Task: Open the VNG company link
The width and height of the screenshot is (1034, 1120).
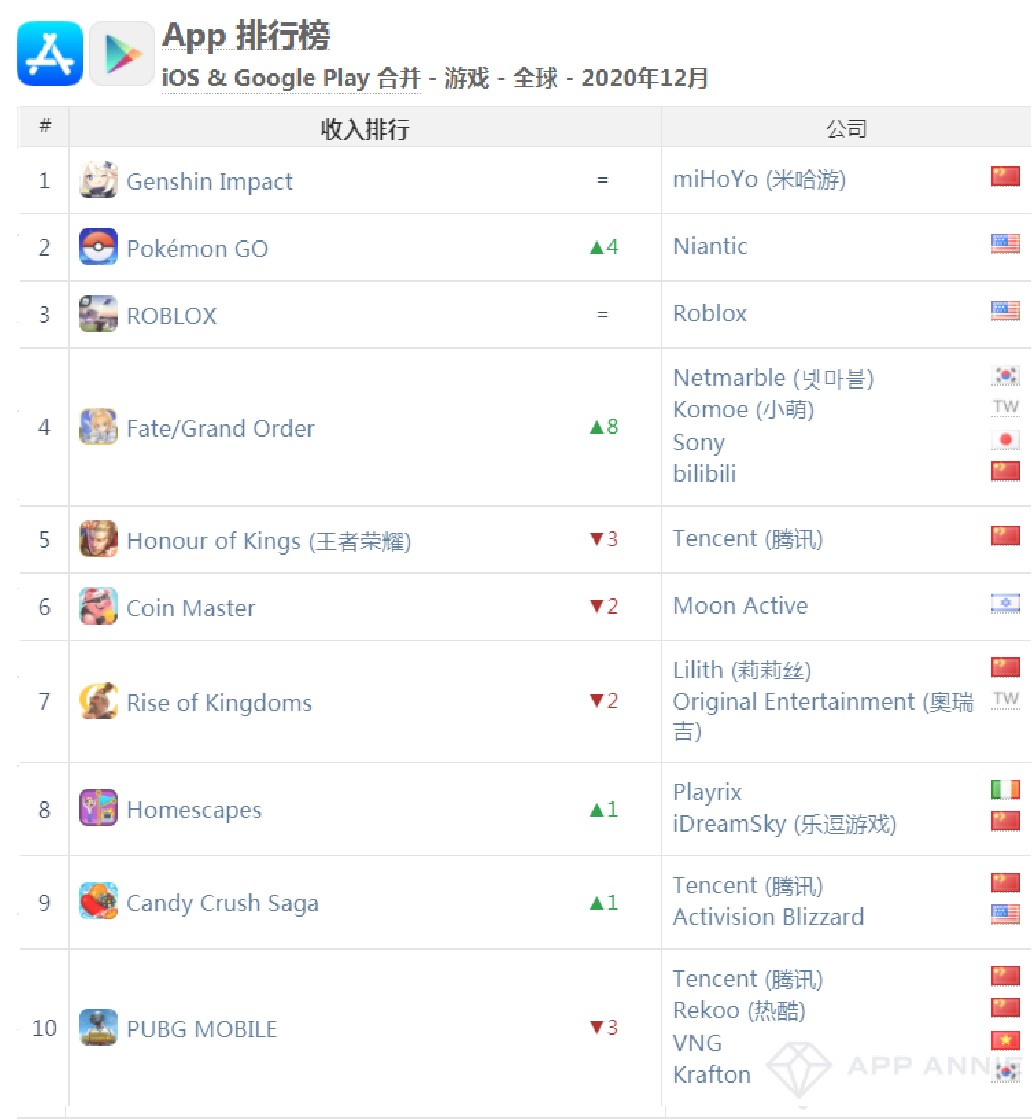Action: point(698,1043)
